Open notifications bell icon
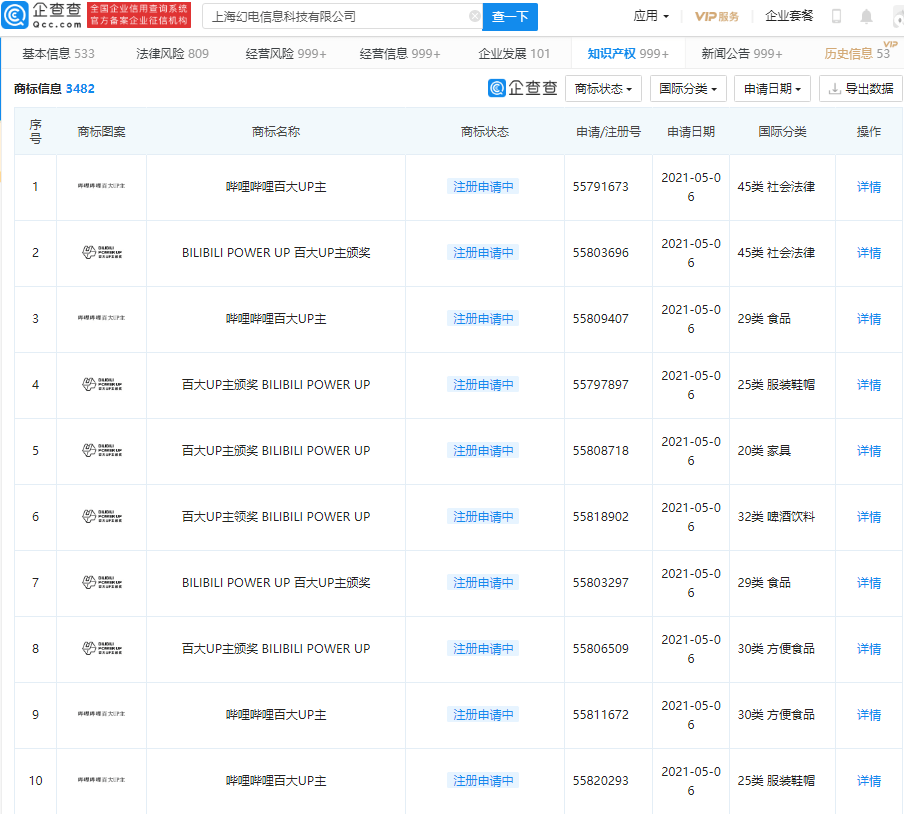Screen dimensions: 904x814 (x=866, y=16)
